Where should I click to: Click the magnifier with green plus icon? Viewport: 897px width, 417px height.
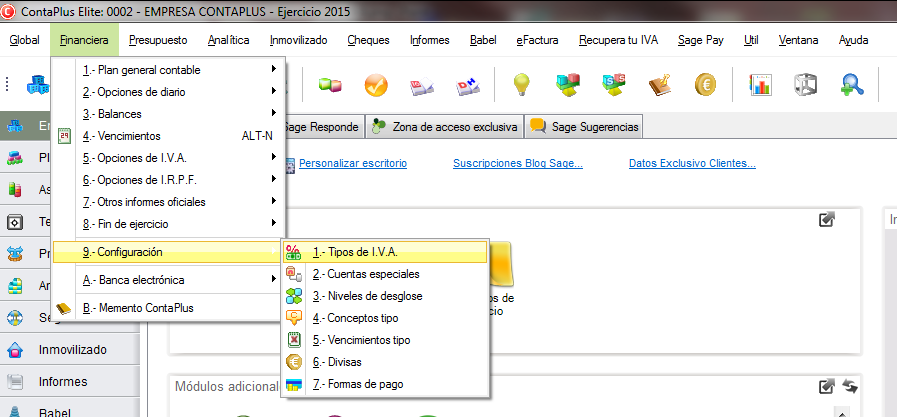click(x=852, y=85)
